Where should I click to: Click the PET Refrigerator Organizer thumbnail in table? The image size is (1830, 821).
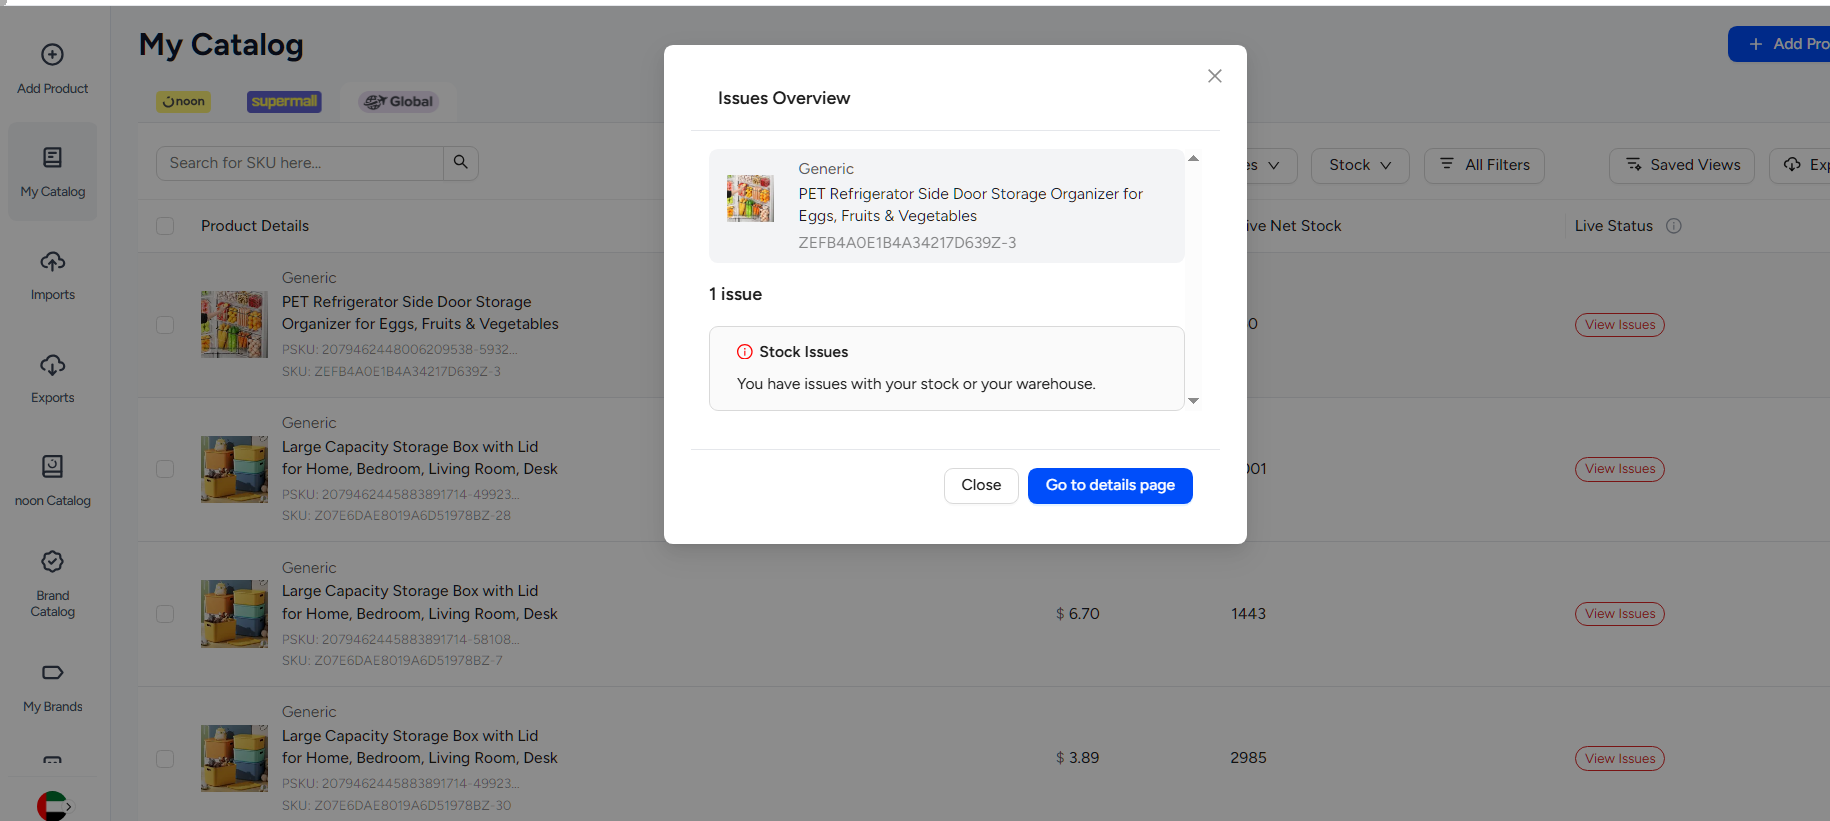(234, 324)
